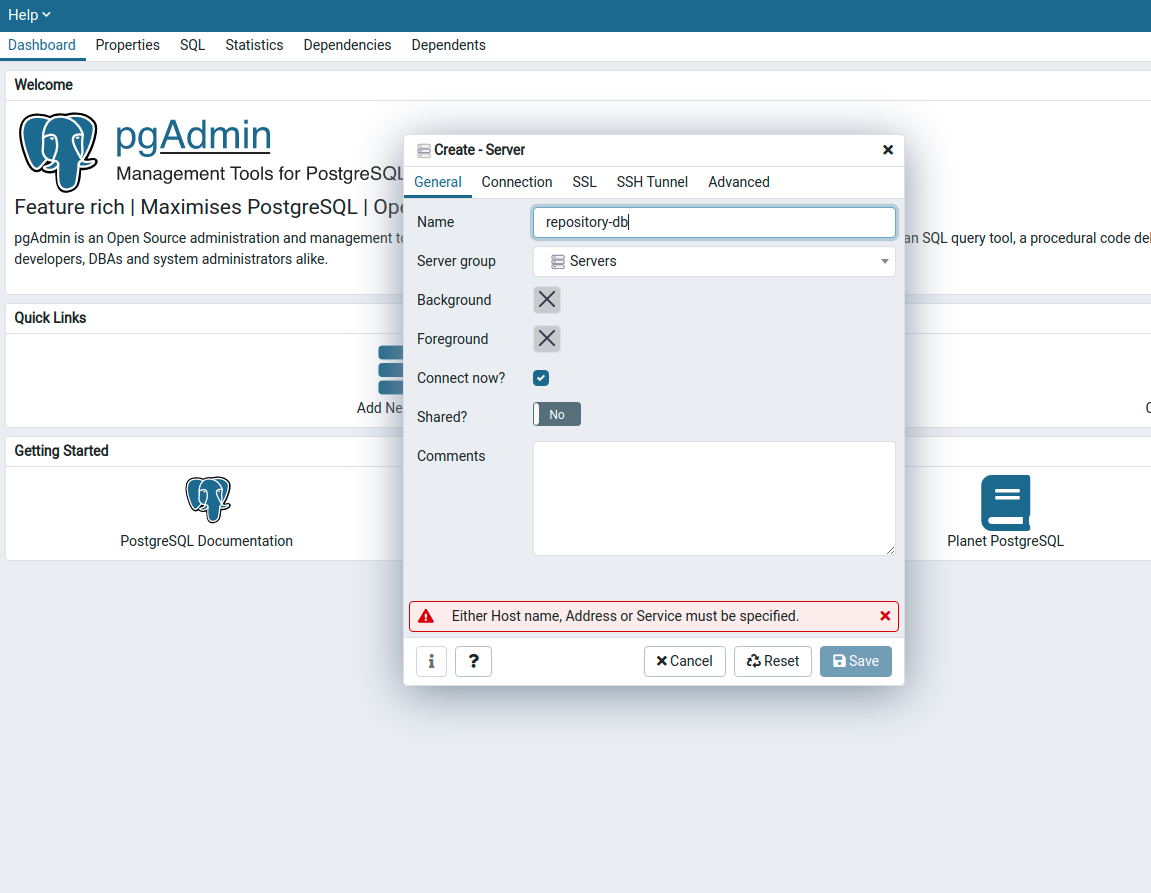The width and height of the screenshot is (1151, 893).
Task: Select the General tab
Action: pyautogui.click(x=437, y=182)
